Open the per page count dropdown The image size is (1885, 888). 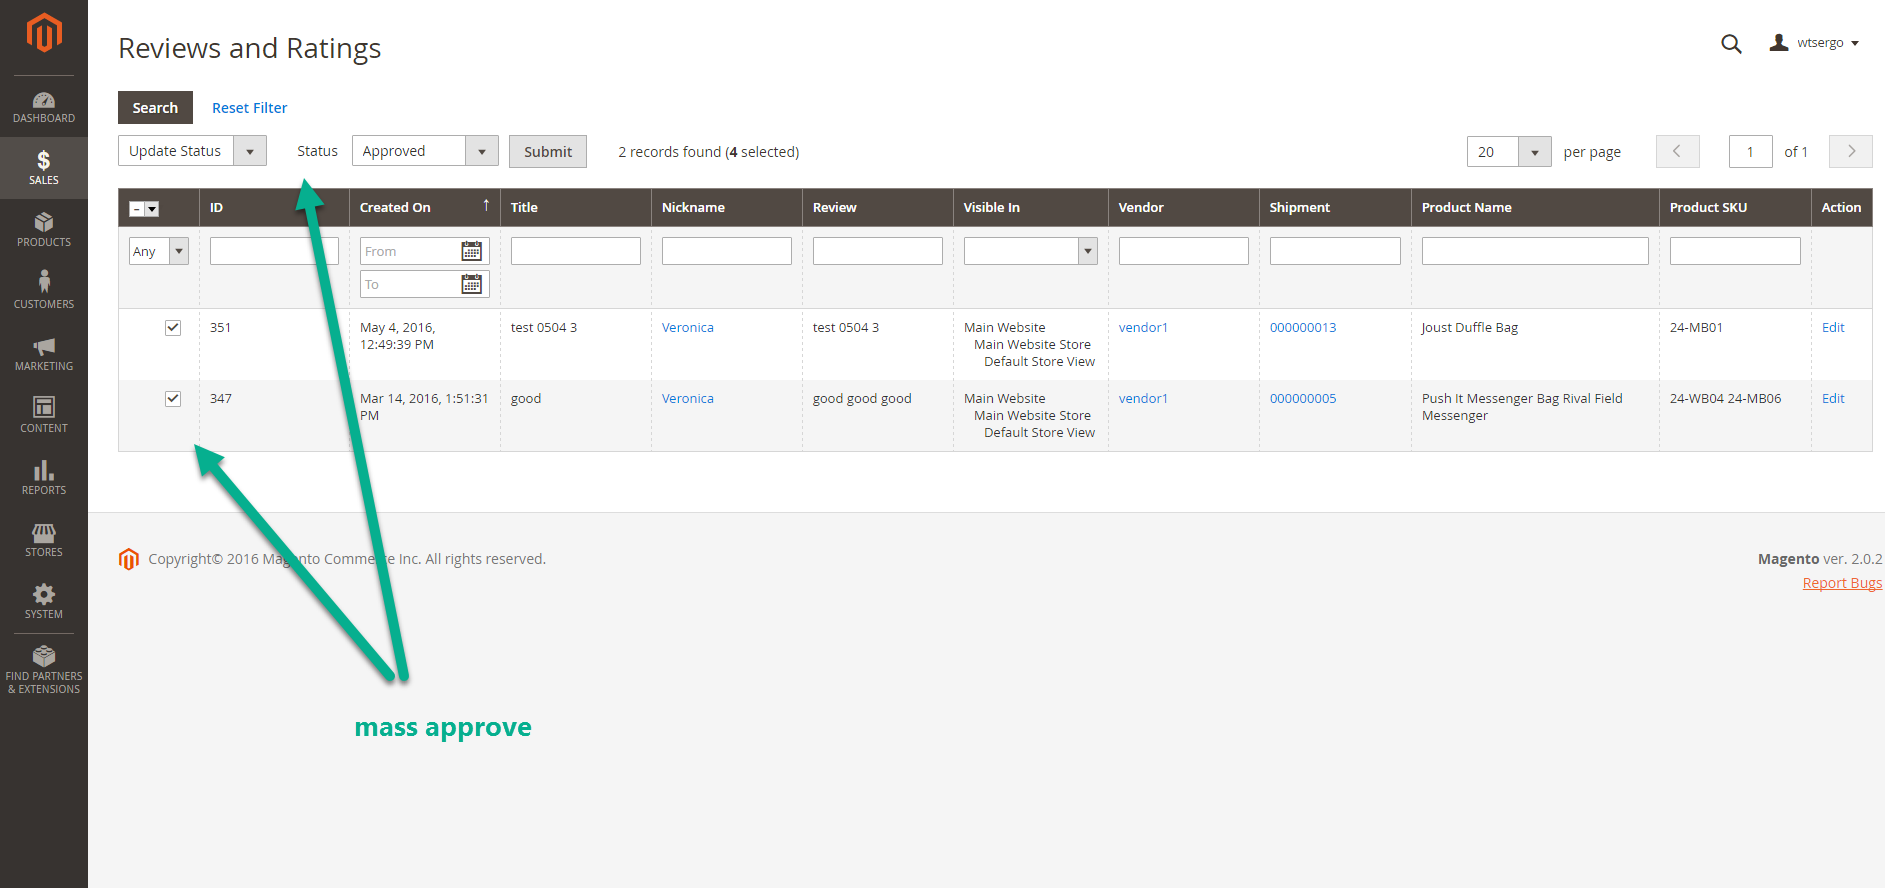(x=1509, y=151)
